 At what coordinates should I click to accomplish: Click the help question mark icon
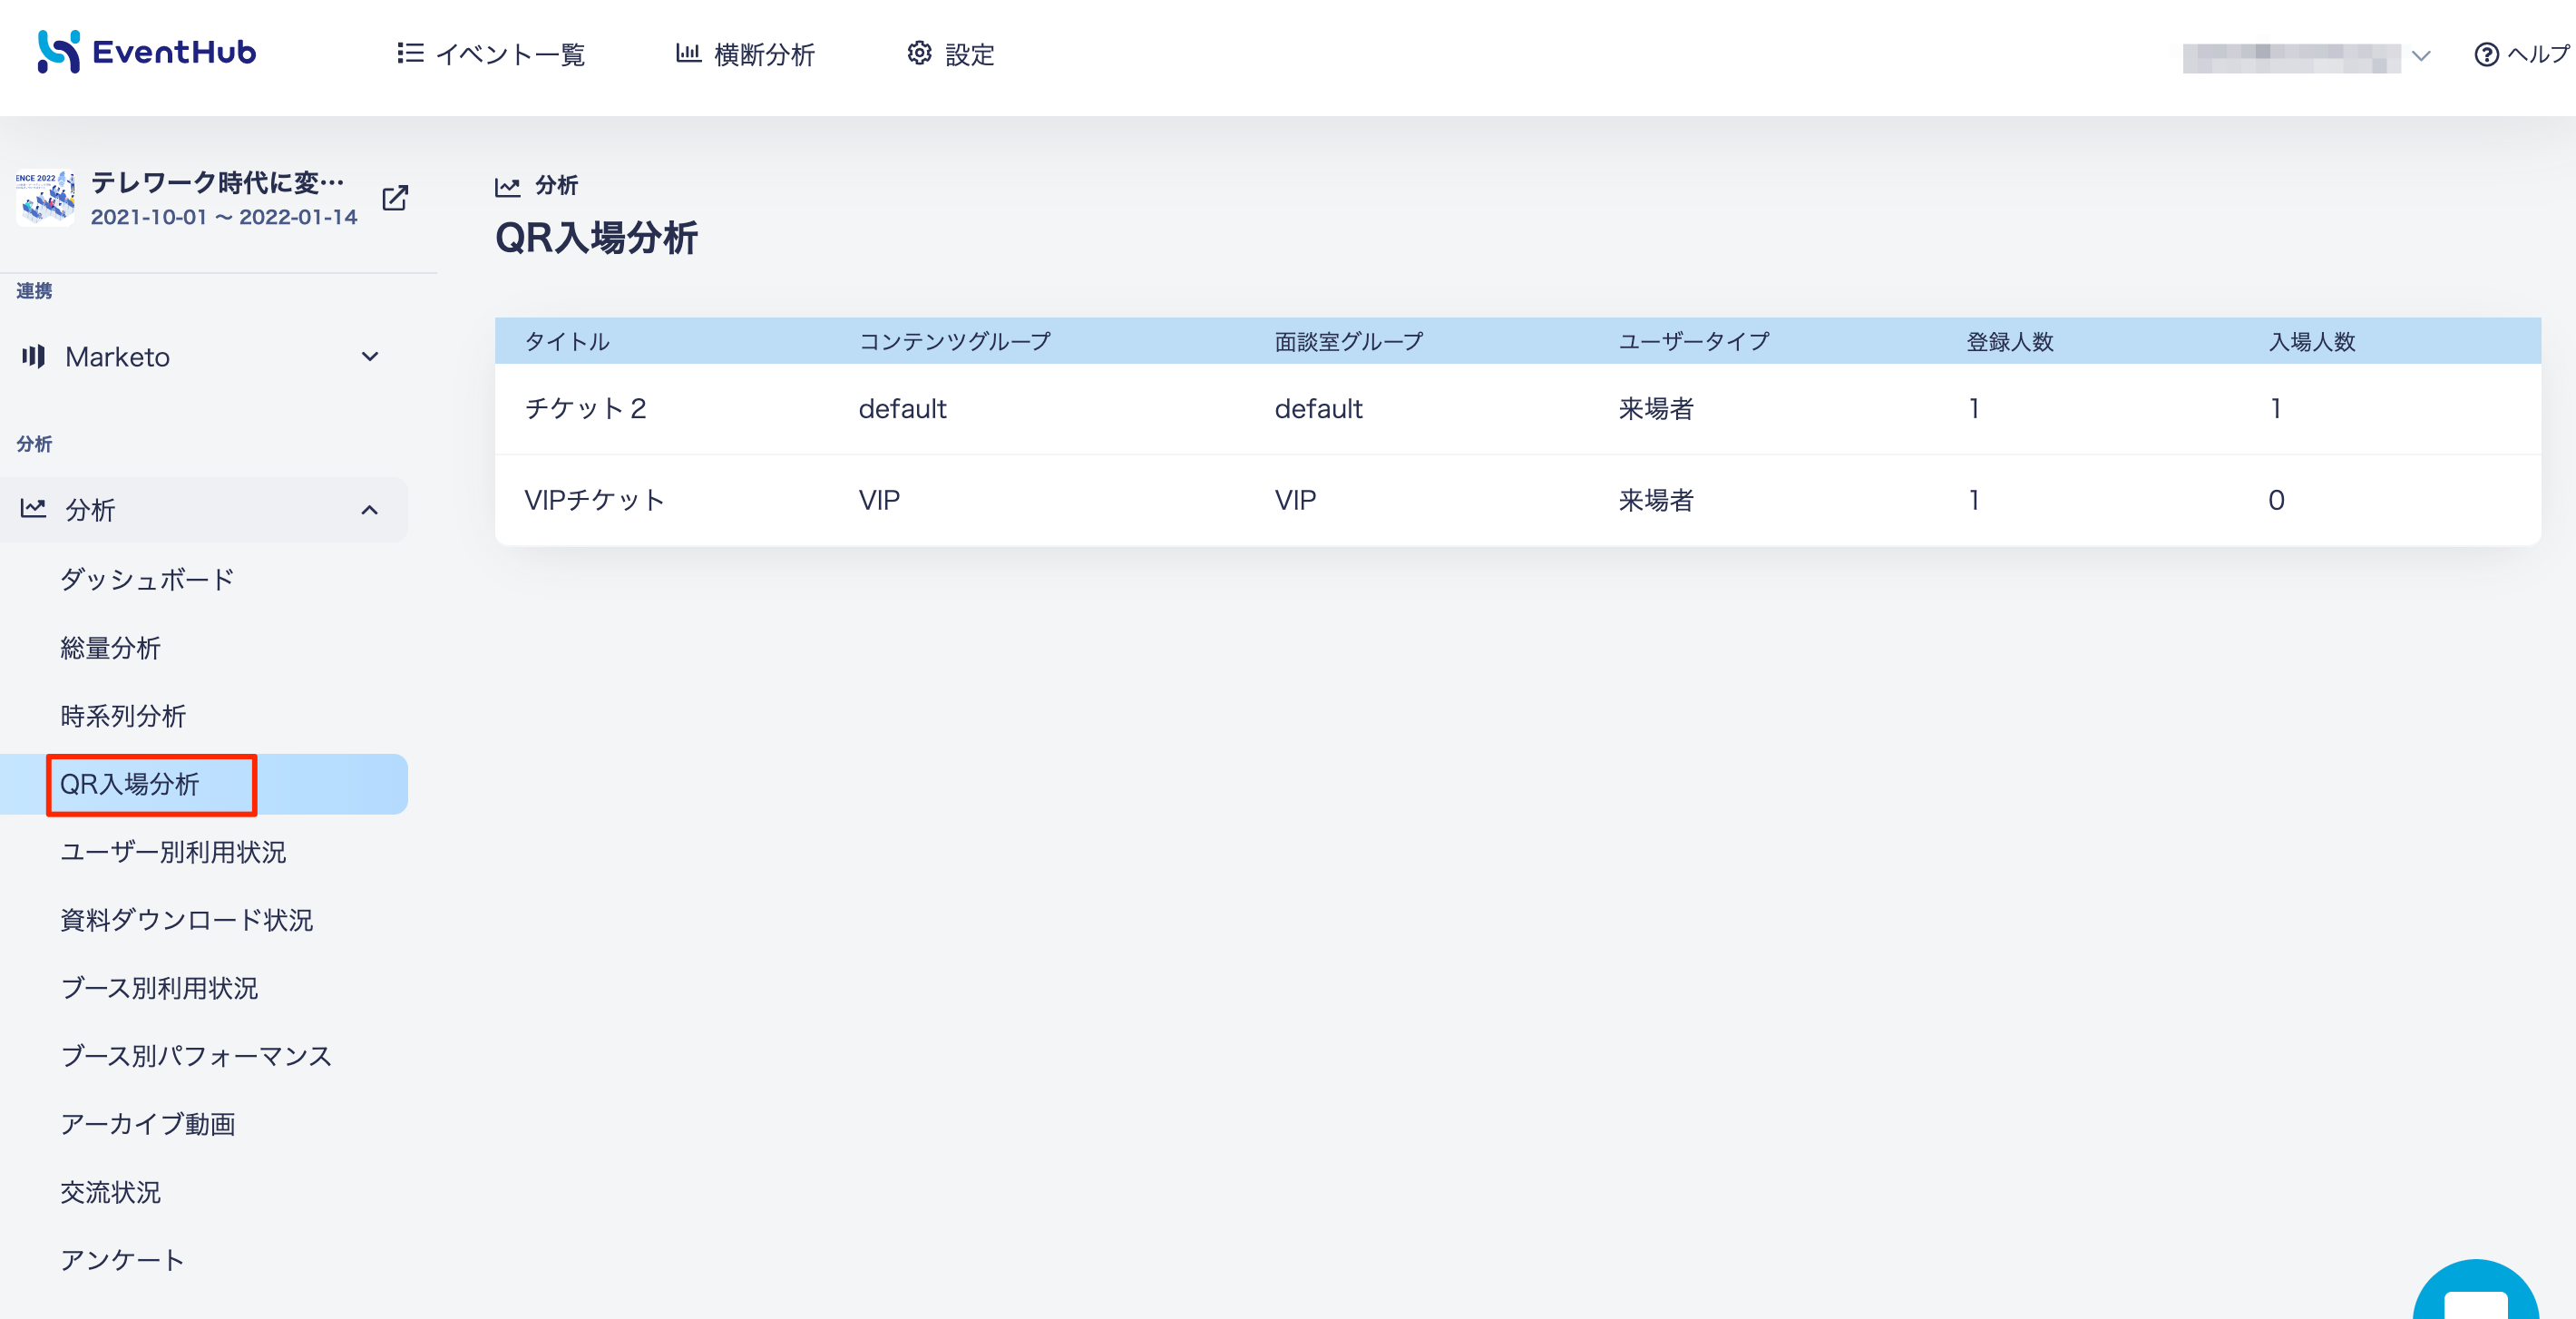2486,54
